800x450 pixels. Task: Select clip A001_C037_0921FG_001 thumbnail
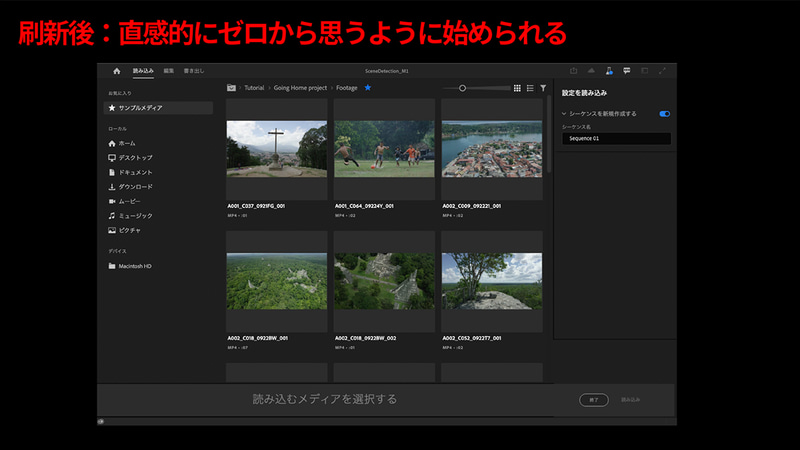tap(277, 149)
